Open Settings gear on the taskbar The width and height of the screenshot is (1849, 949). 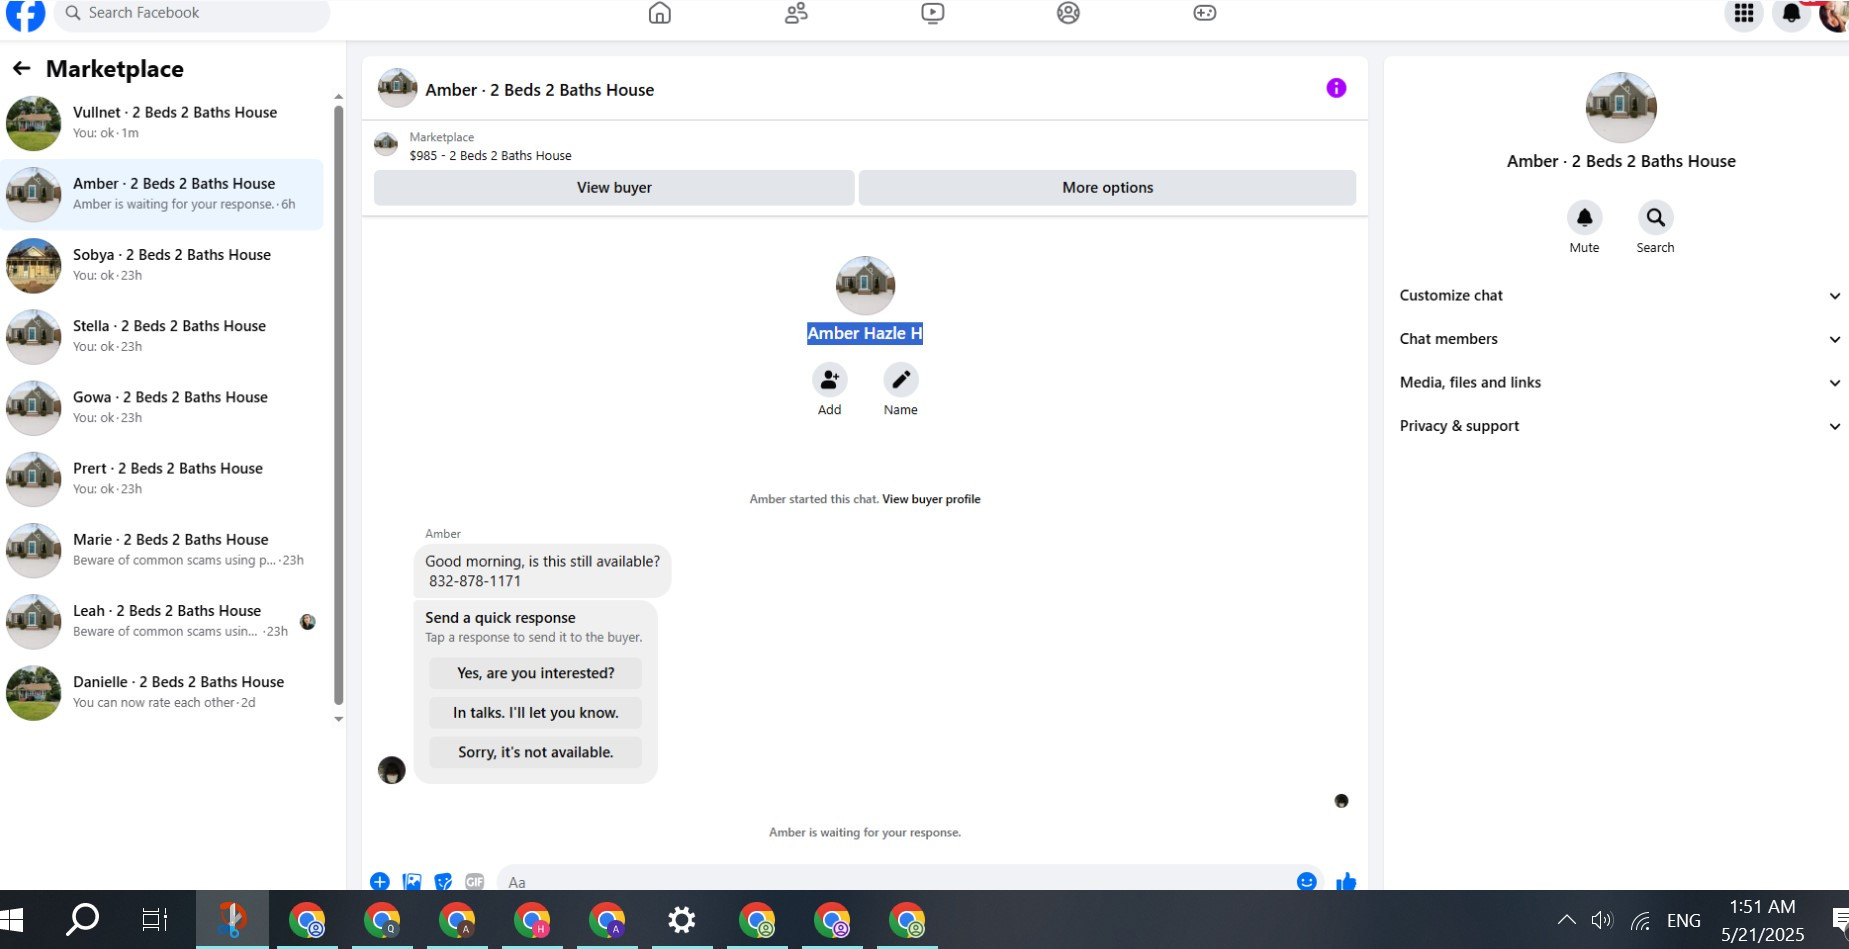[682, 920]
